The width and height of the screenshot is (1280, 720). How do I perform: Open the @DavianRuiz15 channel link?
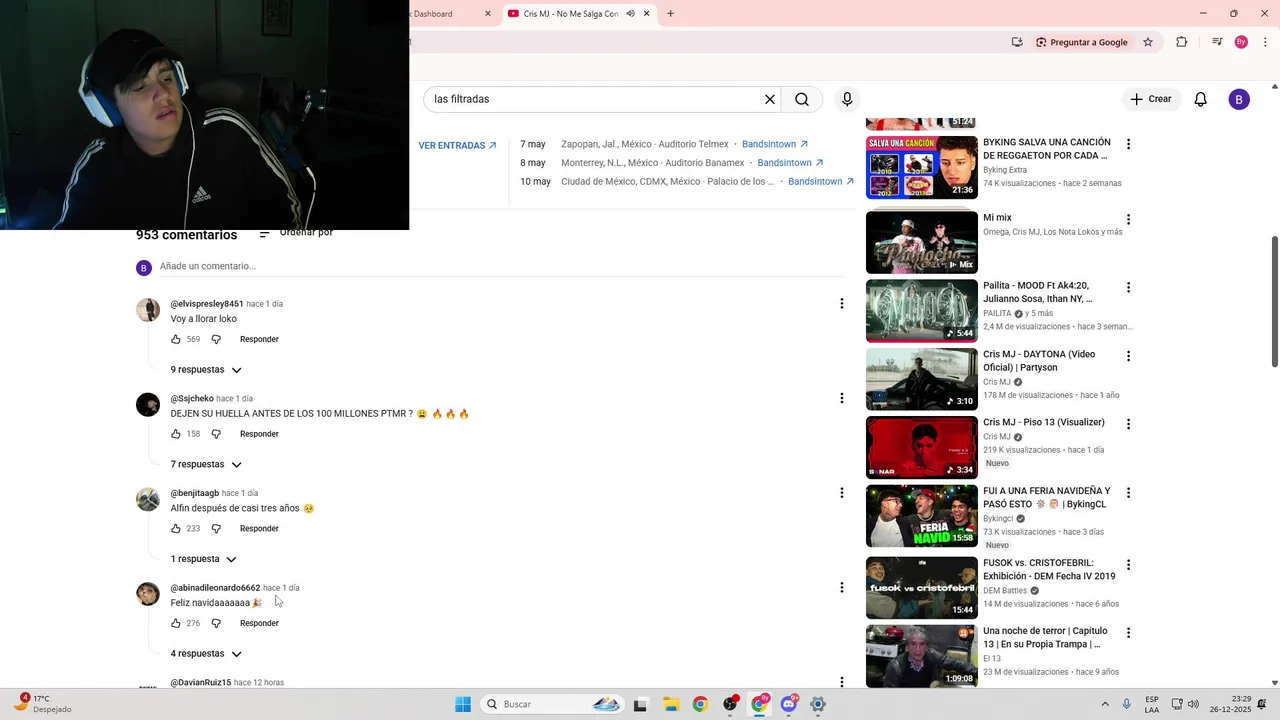click(x=201, y=682)
